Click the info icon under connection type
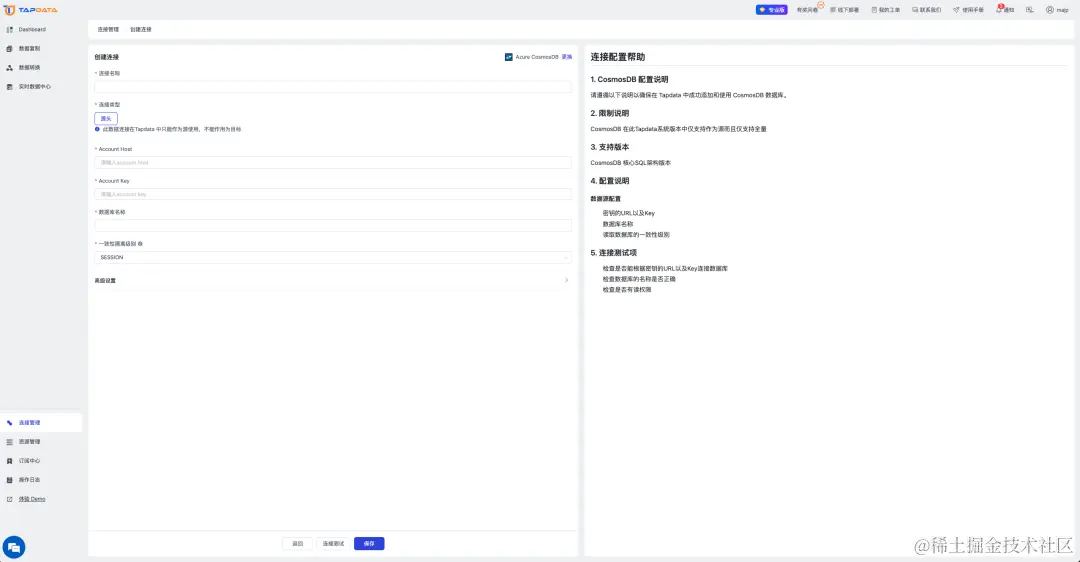 97,129
